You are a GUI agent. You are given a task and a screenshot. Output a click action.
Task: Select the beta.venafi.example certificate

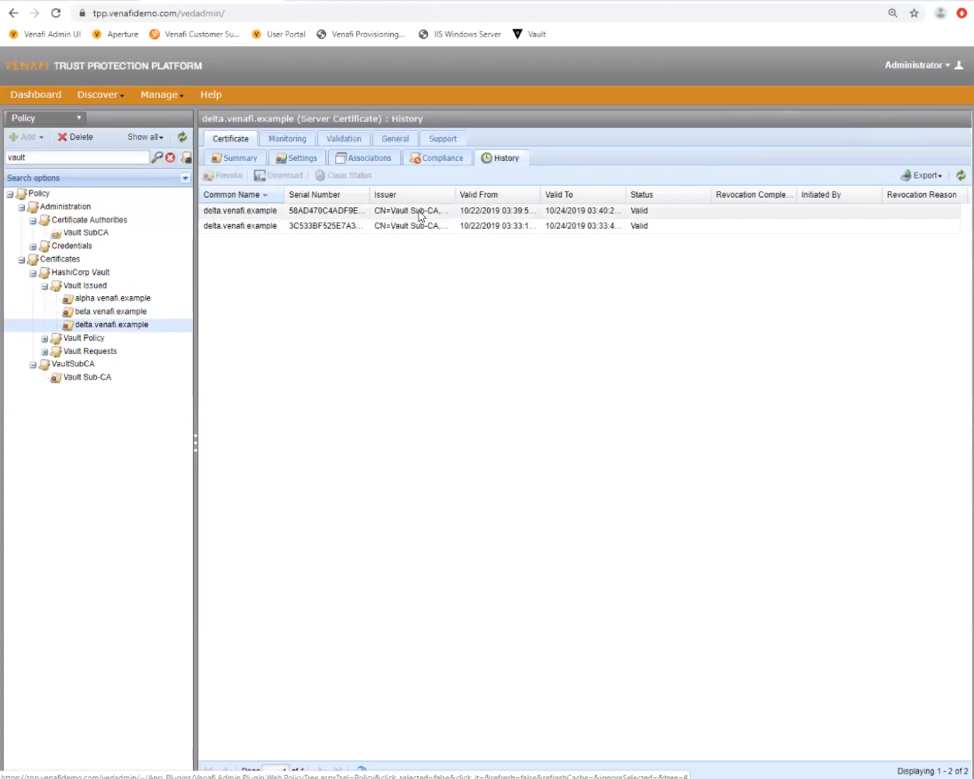(111, 311)
